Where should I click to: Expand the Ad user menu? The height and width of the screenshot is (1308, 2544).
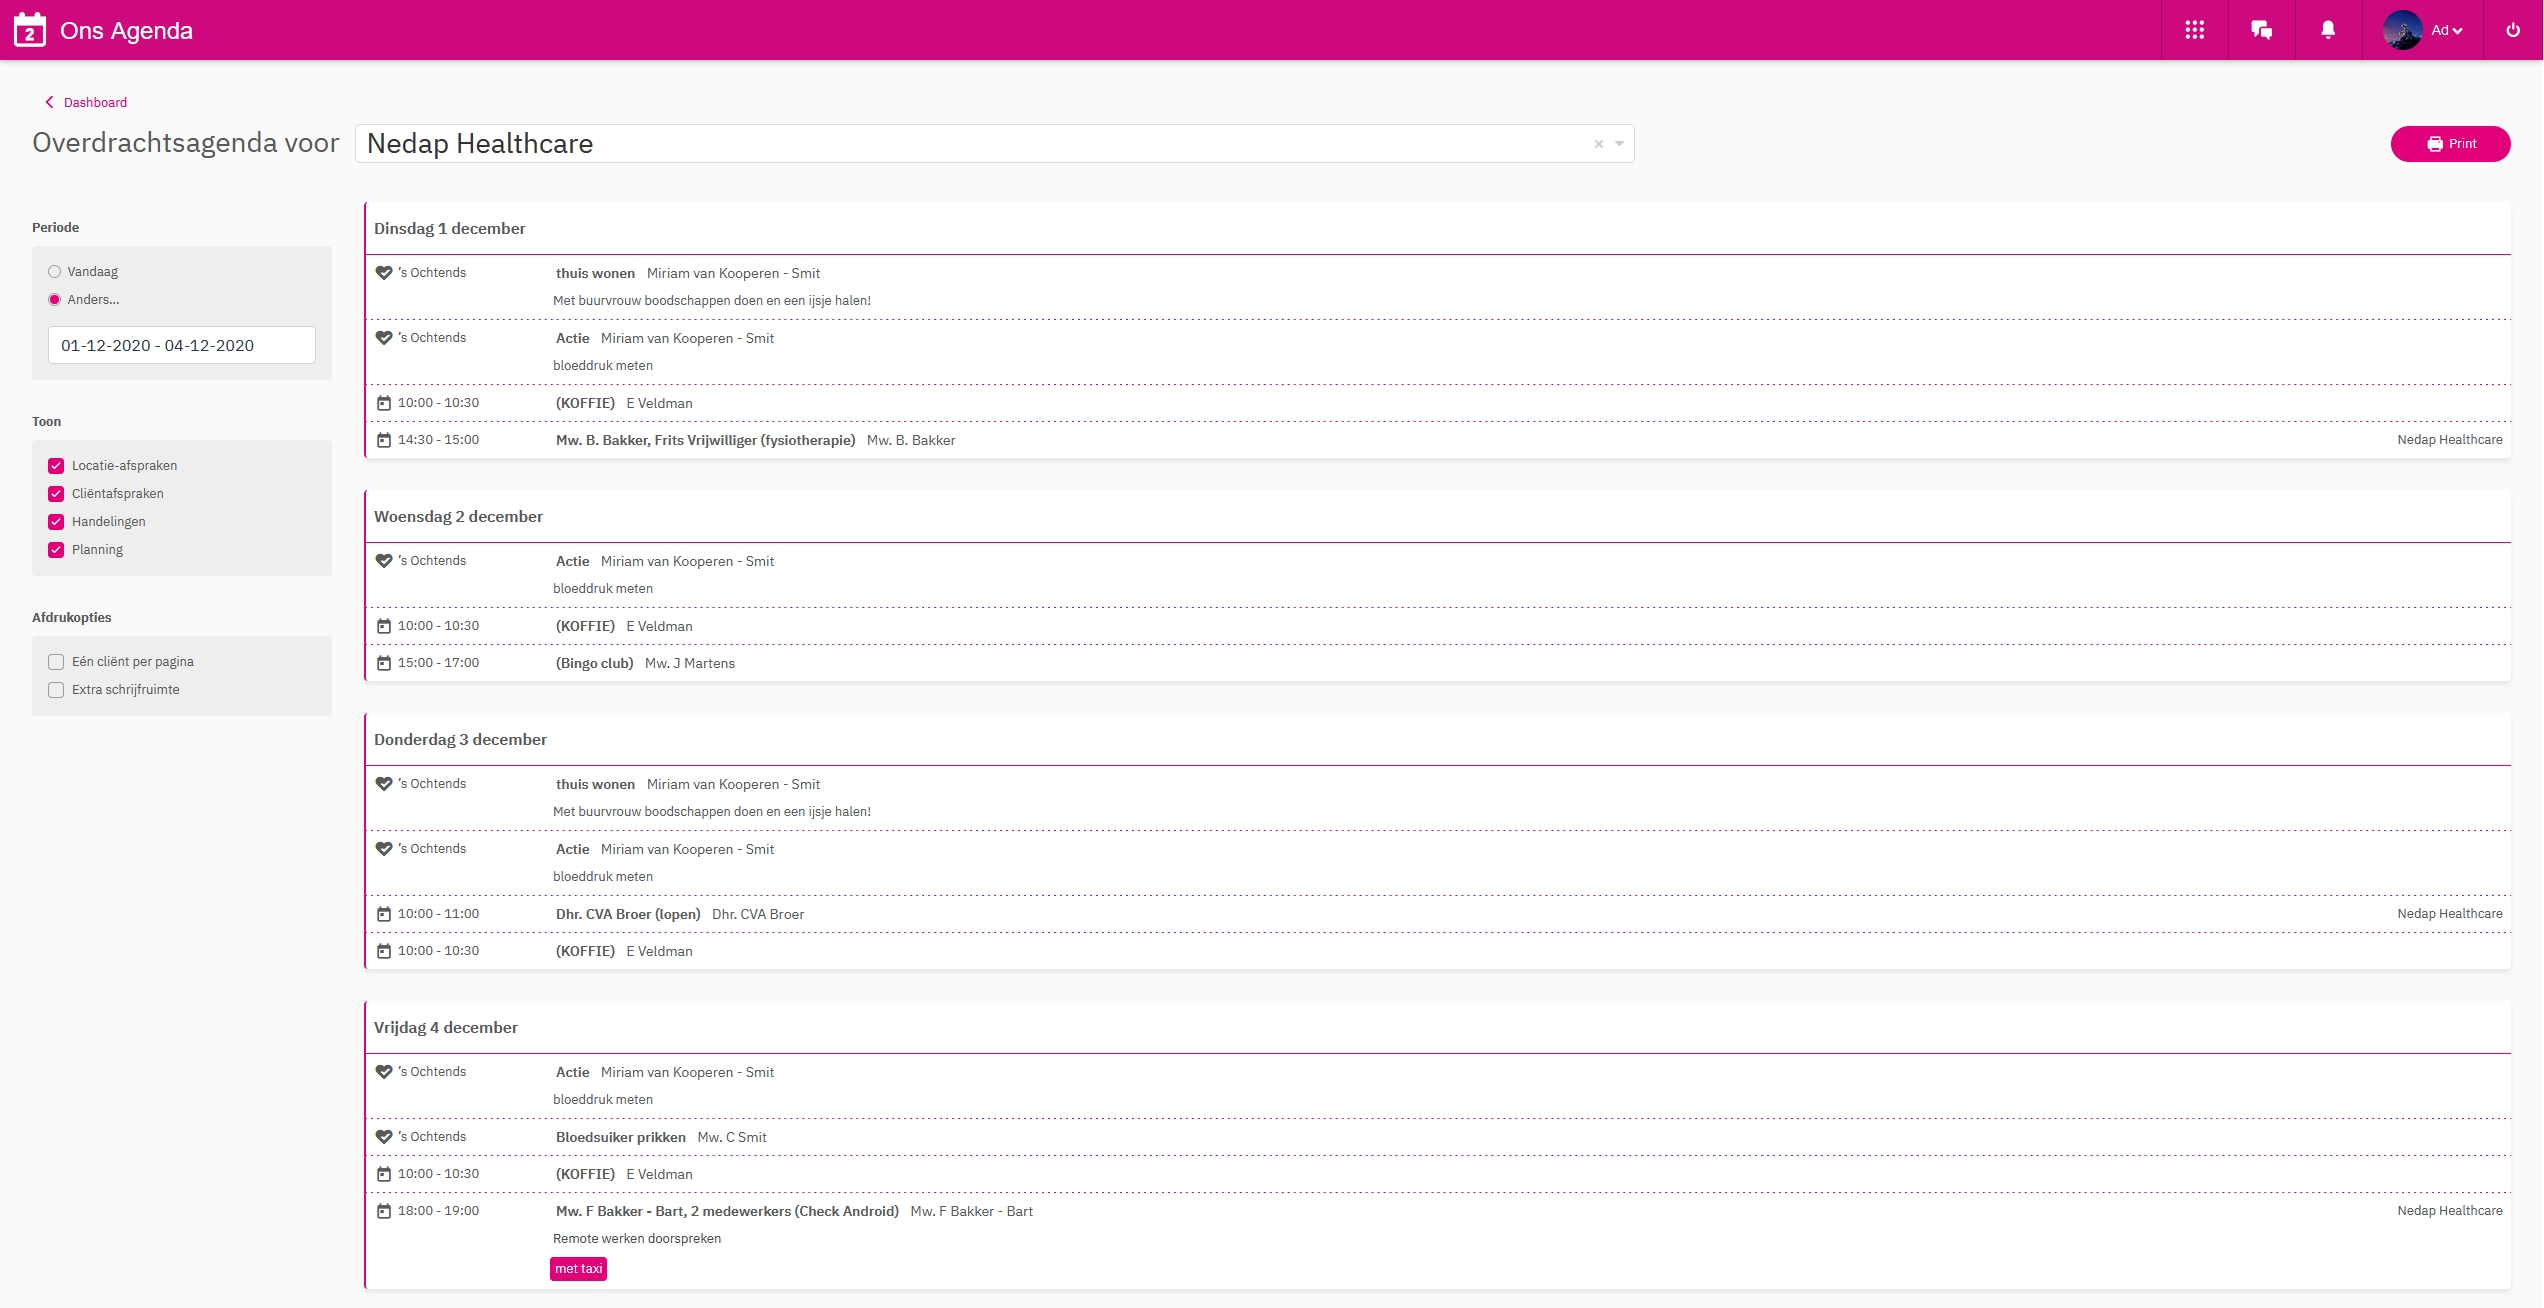click(x=2447, y=31)
